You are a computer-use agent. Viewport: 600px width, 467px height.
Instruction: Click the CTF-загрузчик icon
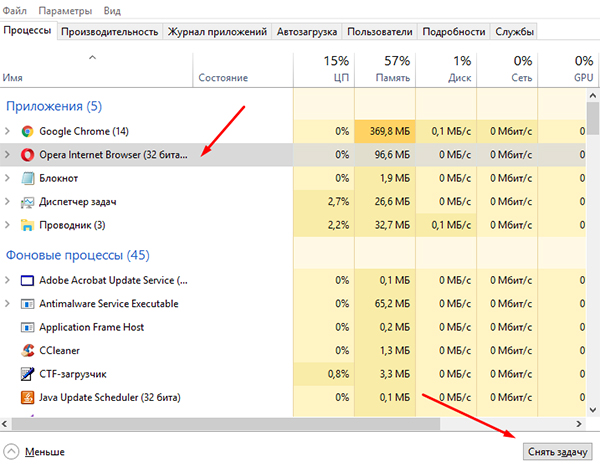[27, 374]
